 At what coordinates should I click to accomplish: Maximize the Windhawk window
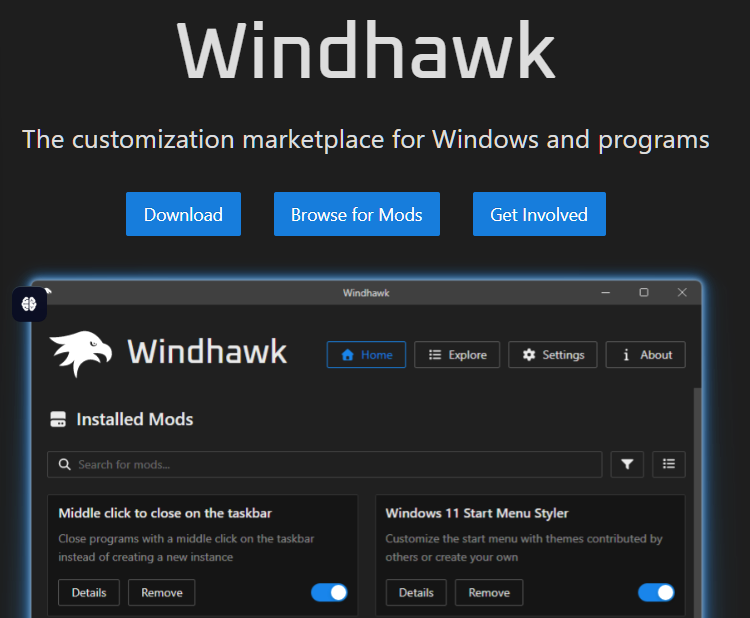[644, 292]
